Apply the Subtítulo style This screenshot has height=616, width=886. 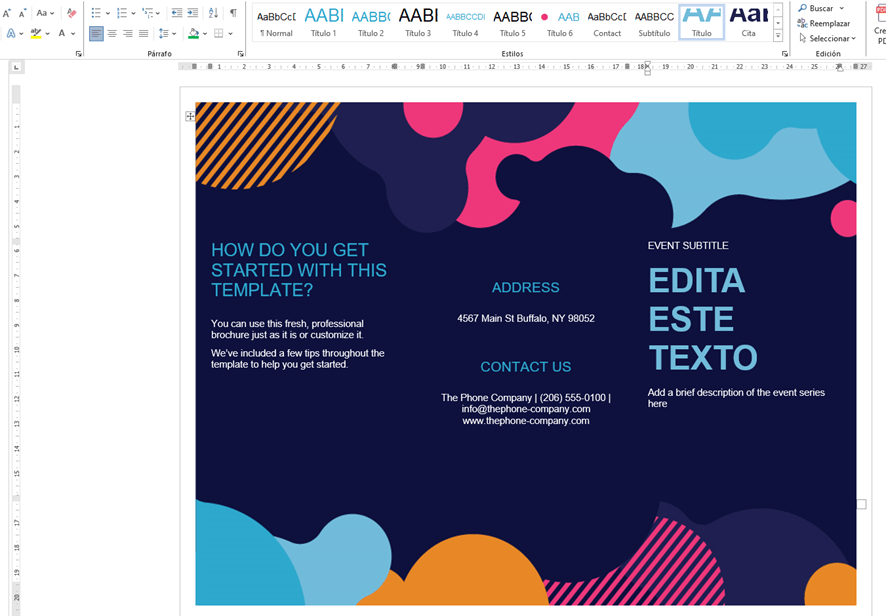click(x=654, y=21)
